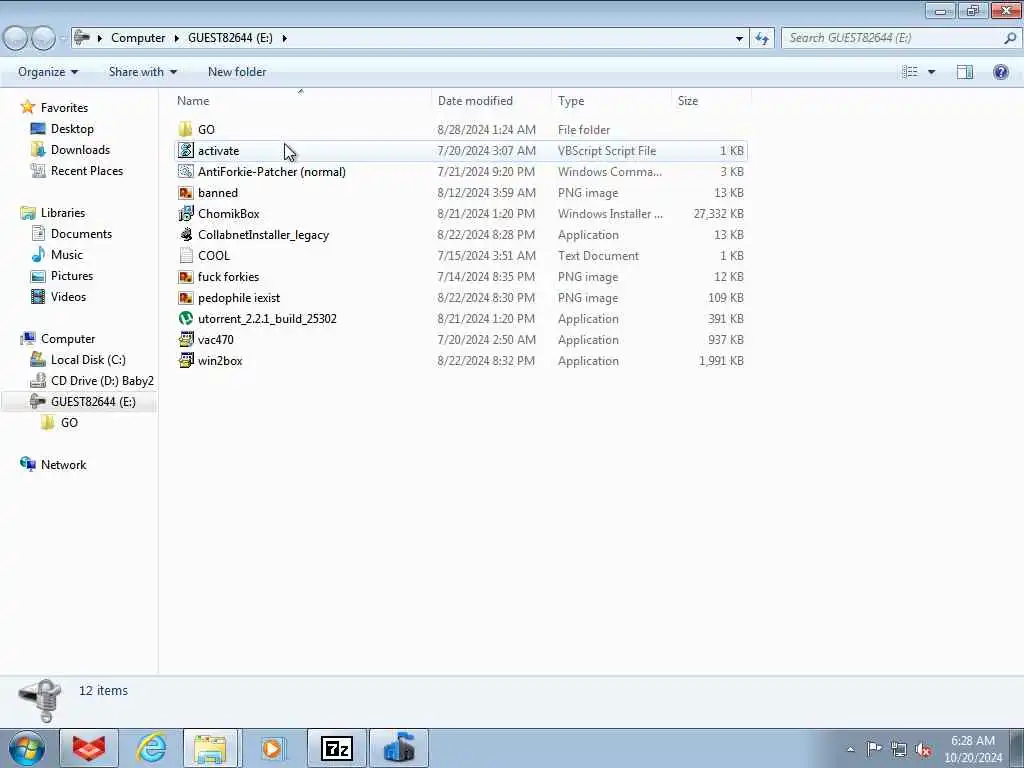
Task: Open the GO subfolder in navigation tree
Action: tap(69, 423)
